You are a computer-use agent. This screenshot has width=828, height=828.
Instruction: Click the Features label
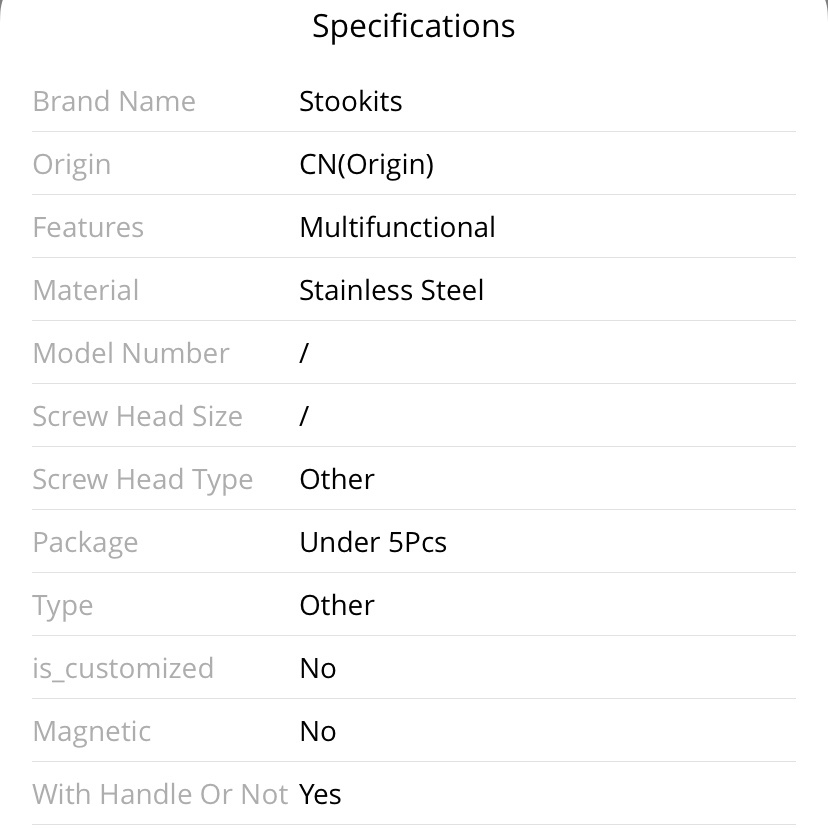click(88, 227)
